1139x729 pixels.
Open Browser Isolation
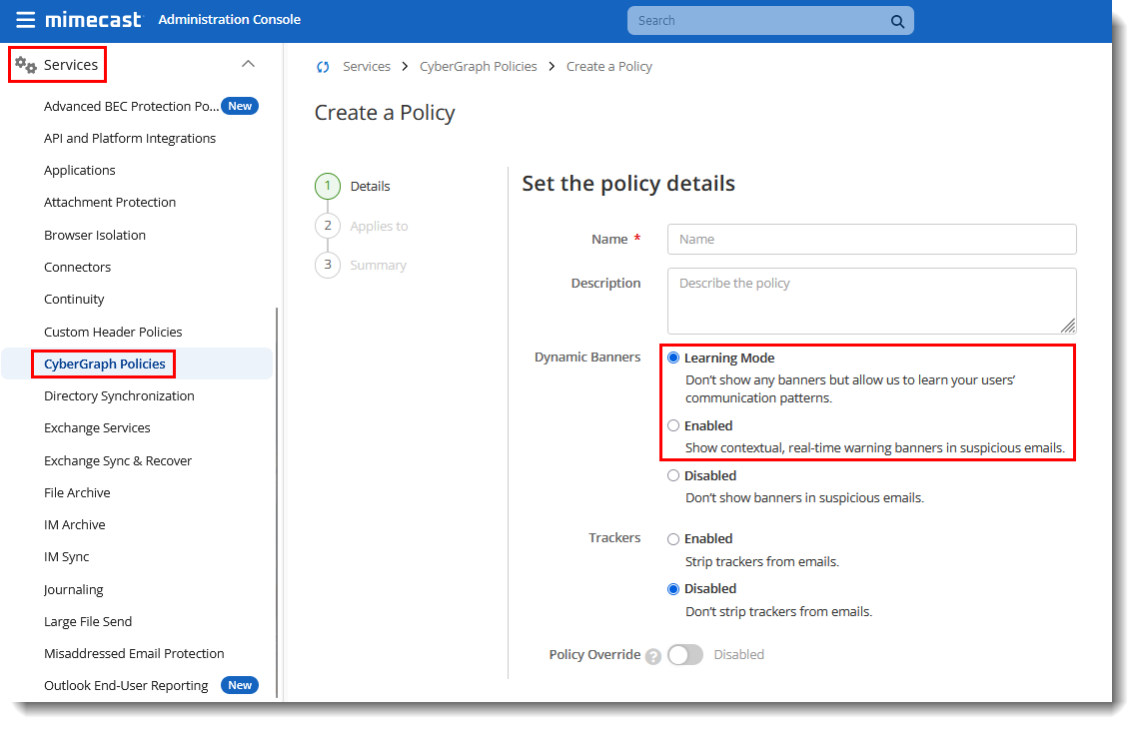[x=95, y=235]
